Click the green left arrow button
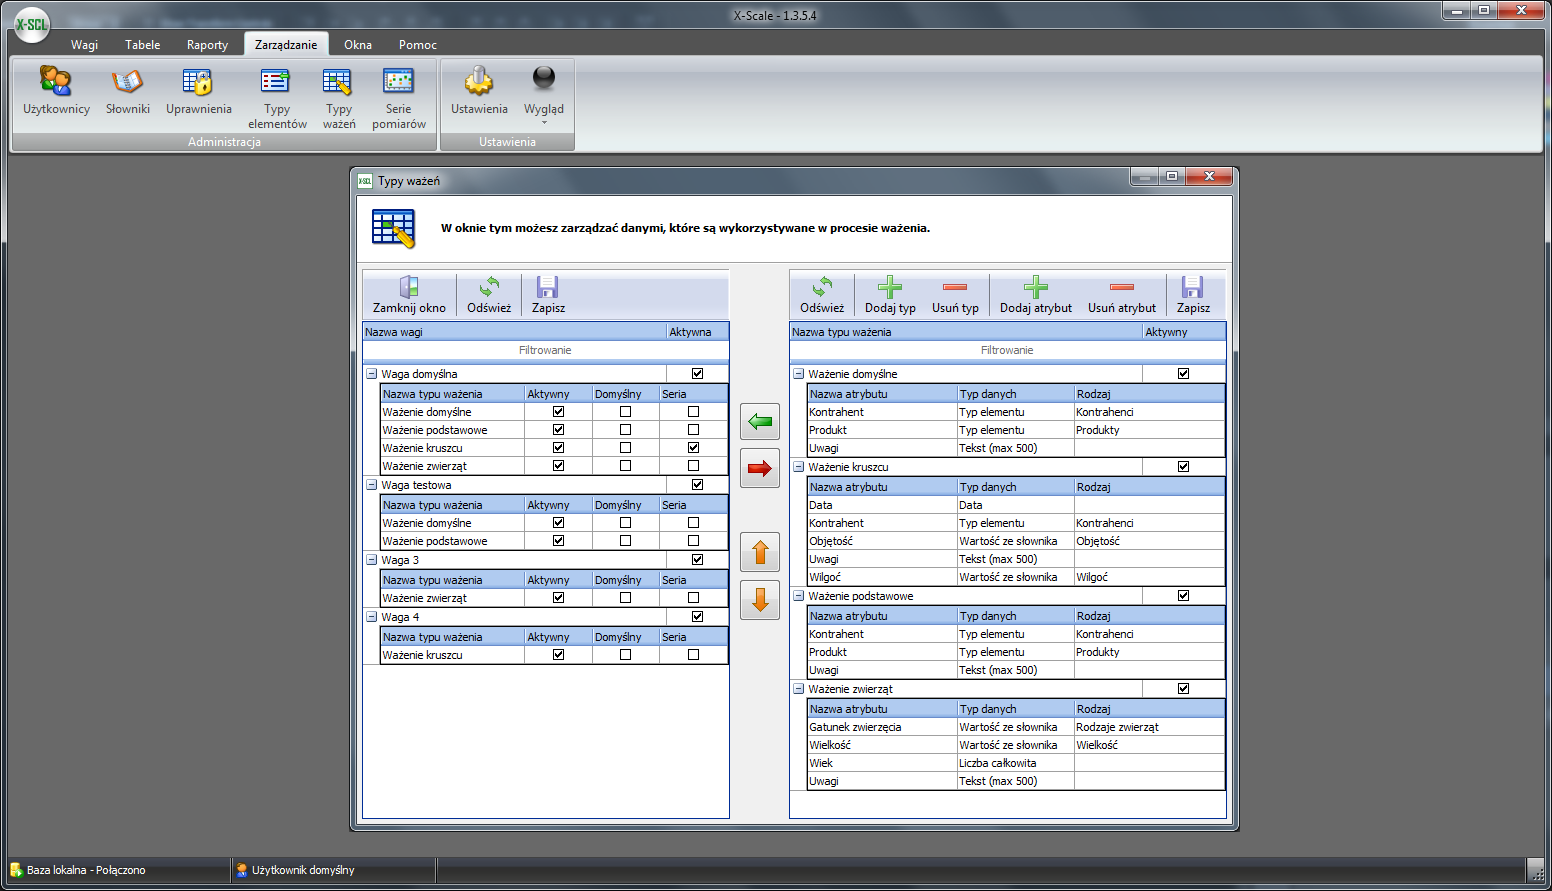The image size is (1552, 891). point(760,422)
